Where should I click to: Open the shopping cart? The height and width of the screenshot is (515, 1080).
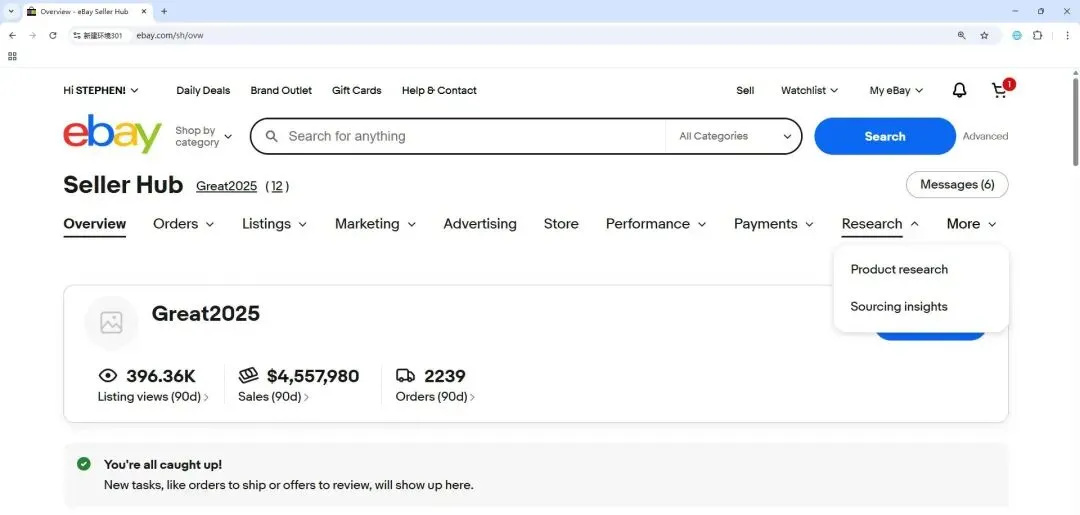(x=999, y=90)
